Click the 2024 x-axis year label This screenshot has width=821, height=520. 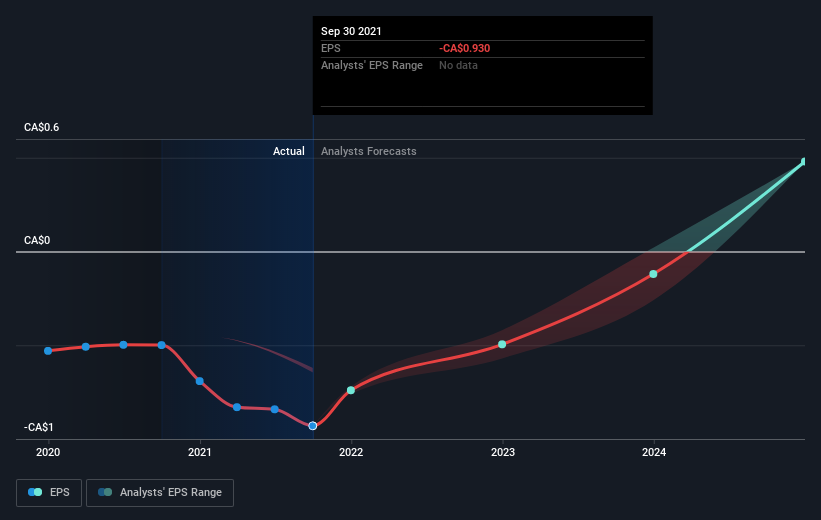[654, 452]
